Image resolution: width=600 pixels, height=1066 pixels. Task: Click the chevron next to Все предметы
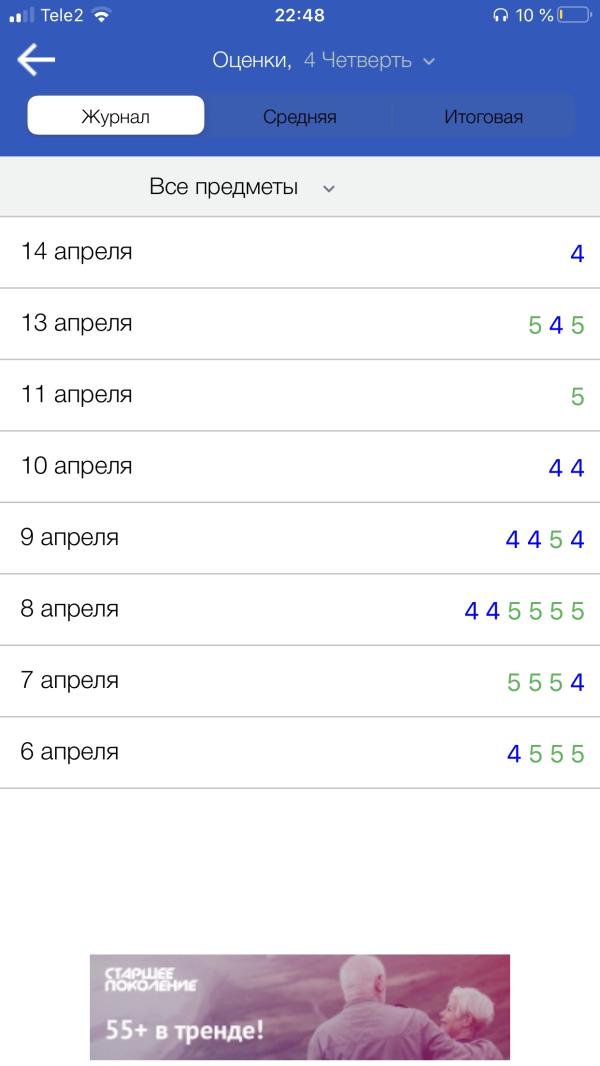[329, 188]
